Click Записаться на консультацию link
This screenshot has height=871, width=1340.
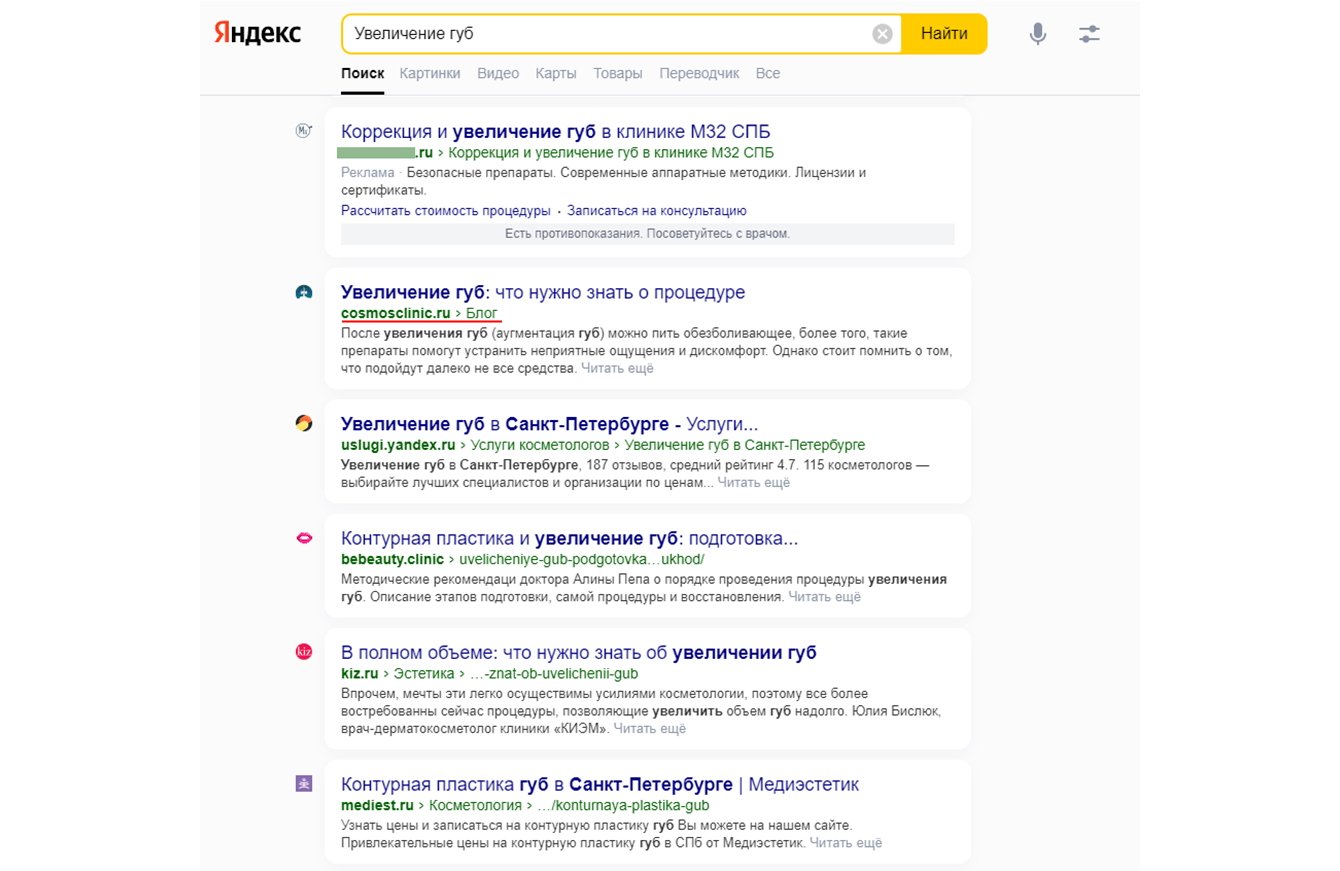pos(657,211)
